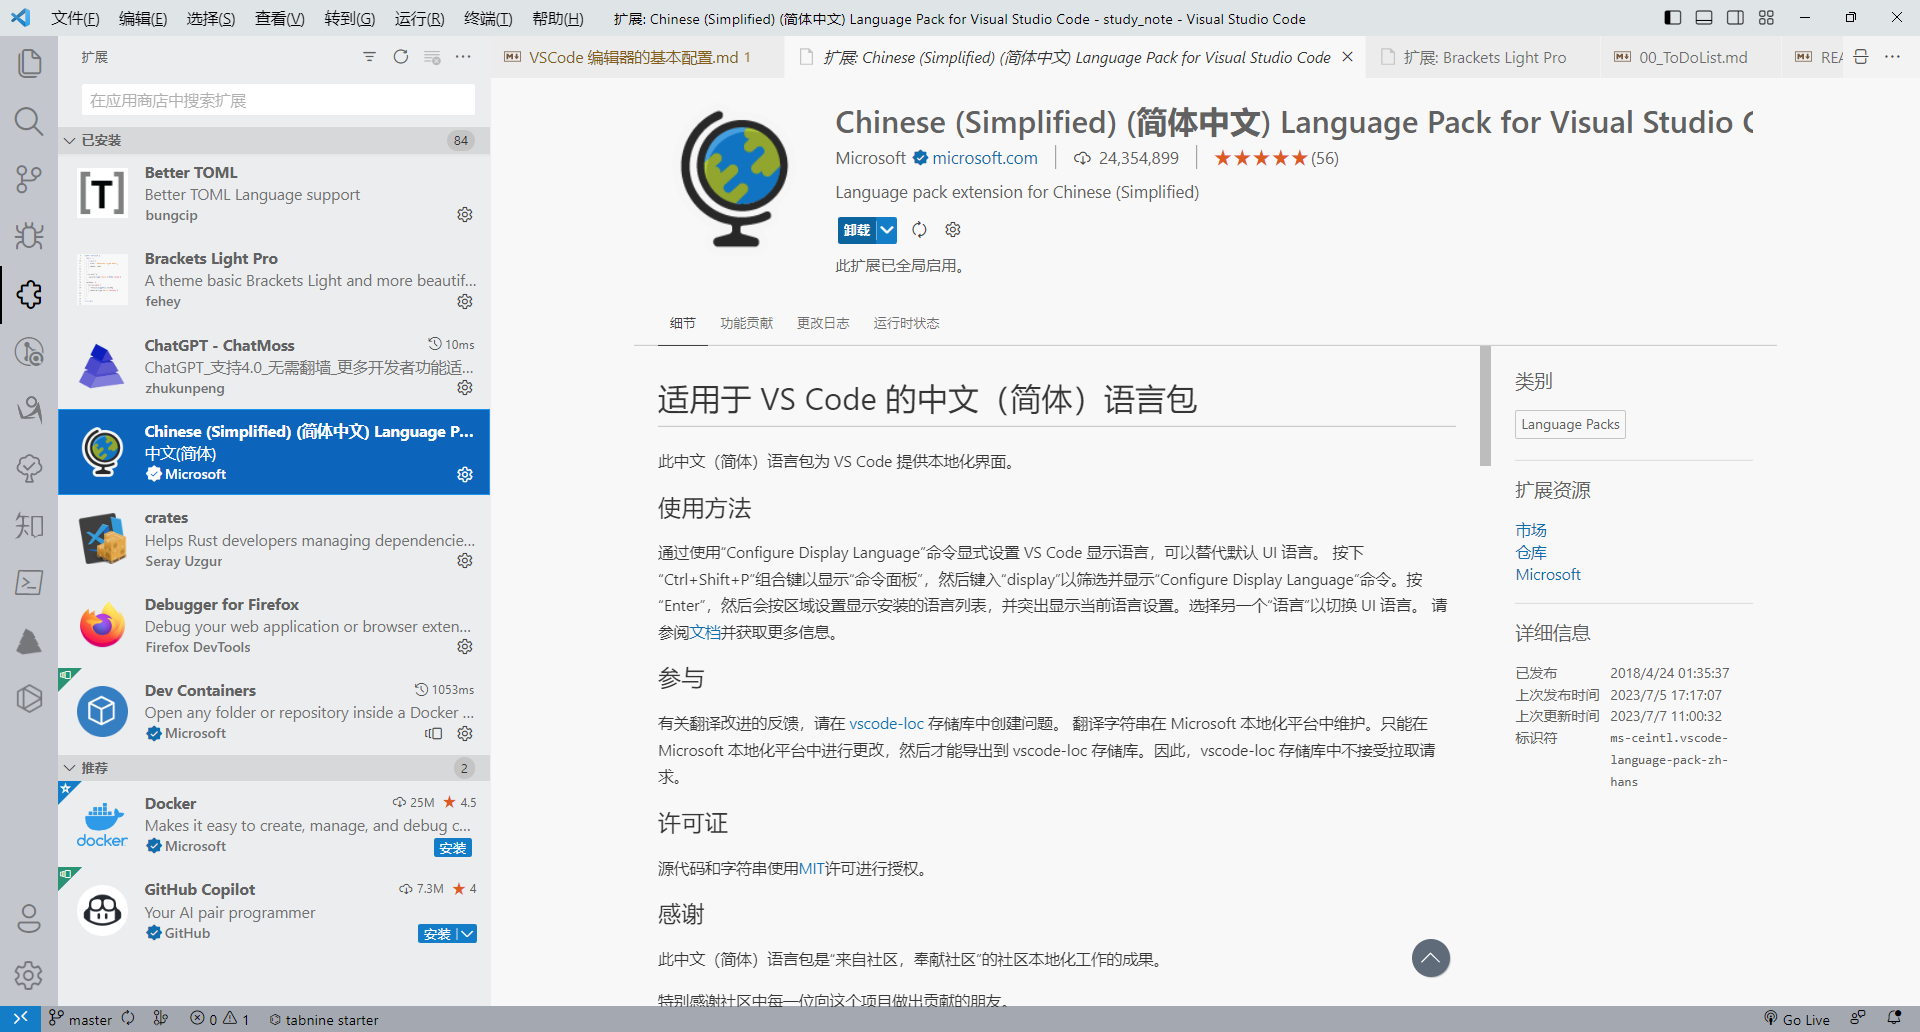Select the Extensions icon in the activity bar
This screenshot has width=1920, height=1032.
(x=29, y=294)
